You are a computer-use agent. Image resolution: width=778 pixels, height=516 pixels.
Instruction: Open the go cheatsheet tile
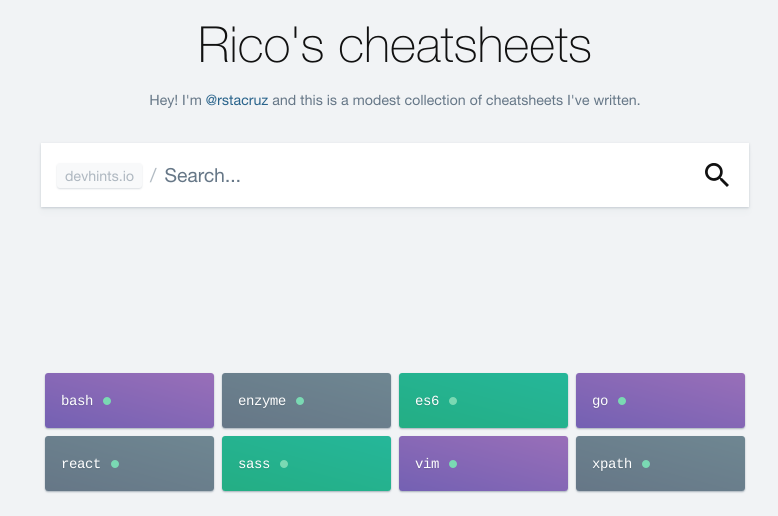[x=660, y=400]
